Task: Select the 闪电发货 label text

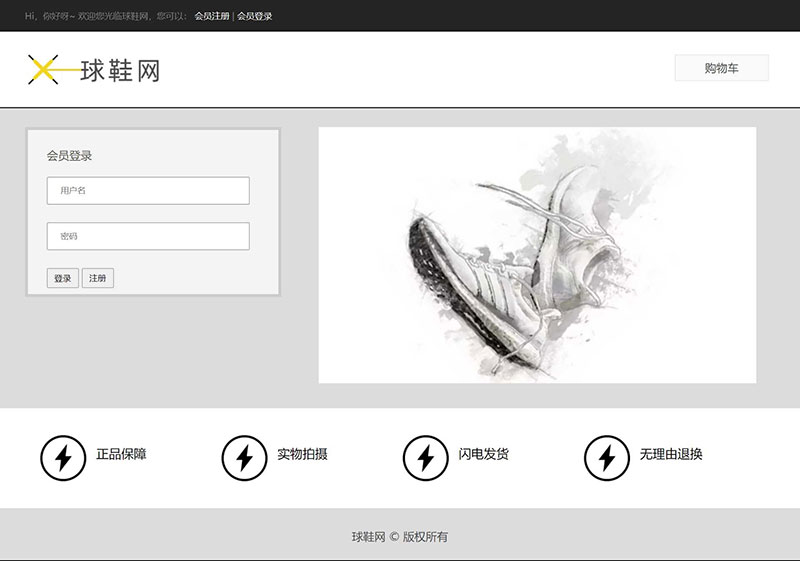Action: (483, 454)
